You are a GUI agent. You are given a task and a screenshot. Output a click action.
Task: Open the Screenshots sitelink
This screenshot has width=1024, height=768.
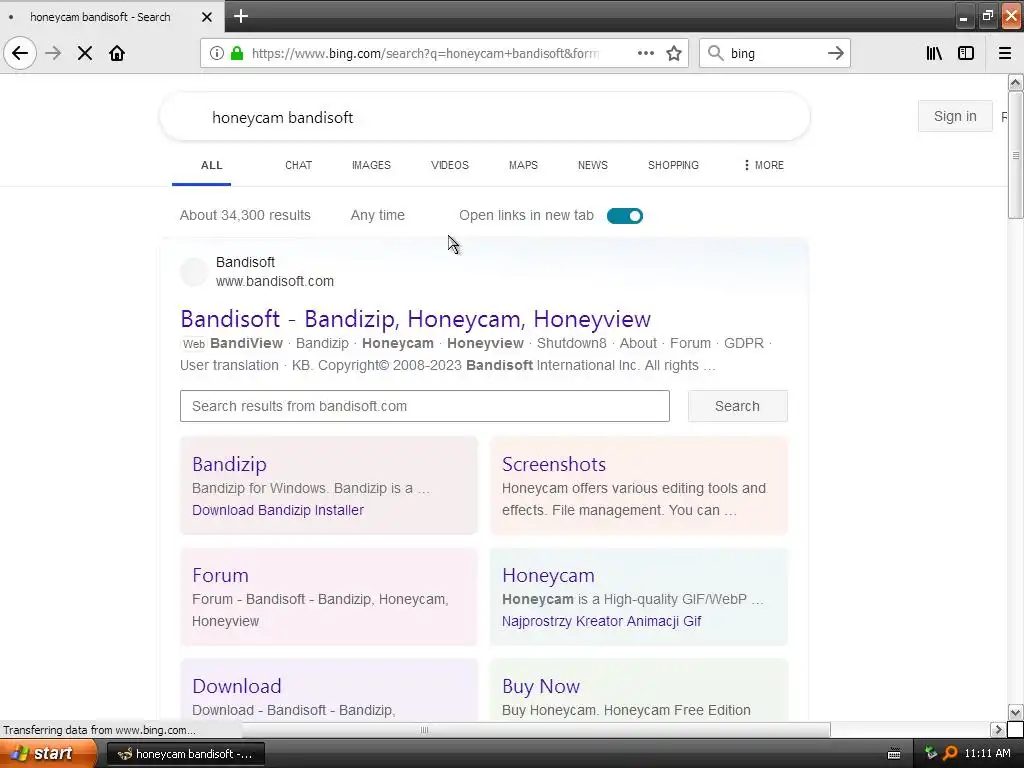coord(554,464)
